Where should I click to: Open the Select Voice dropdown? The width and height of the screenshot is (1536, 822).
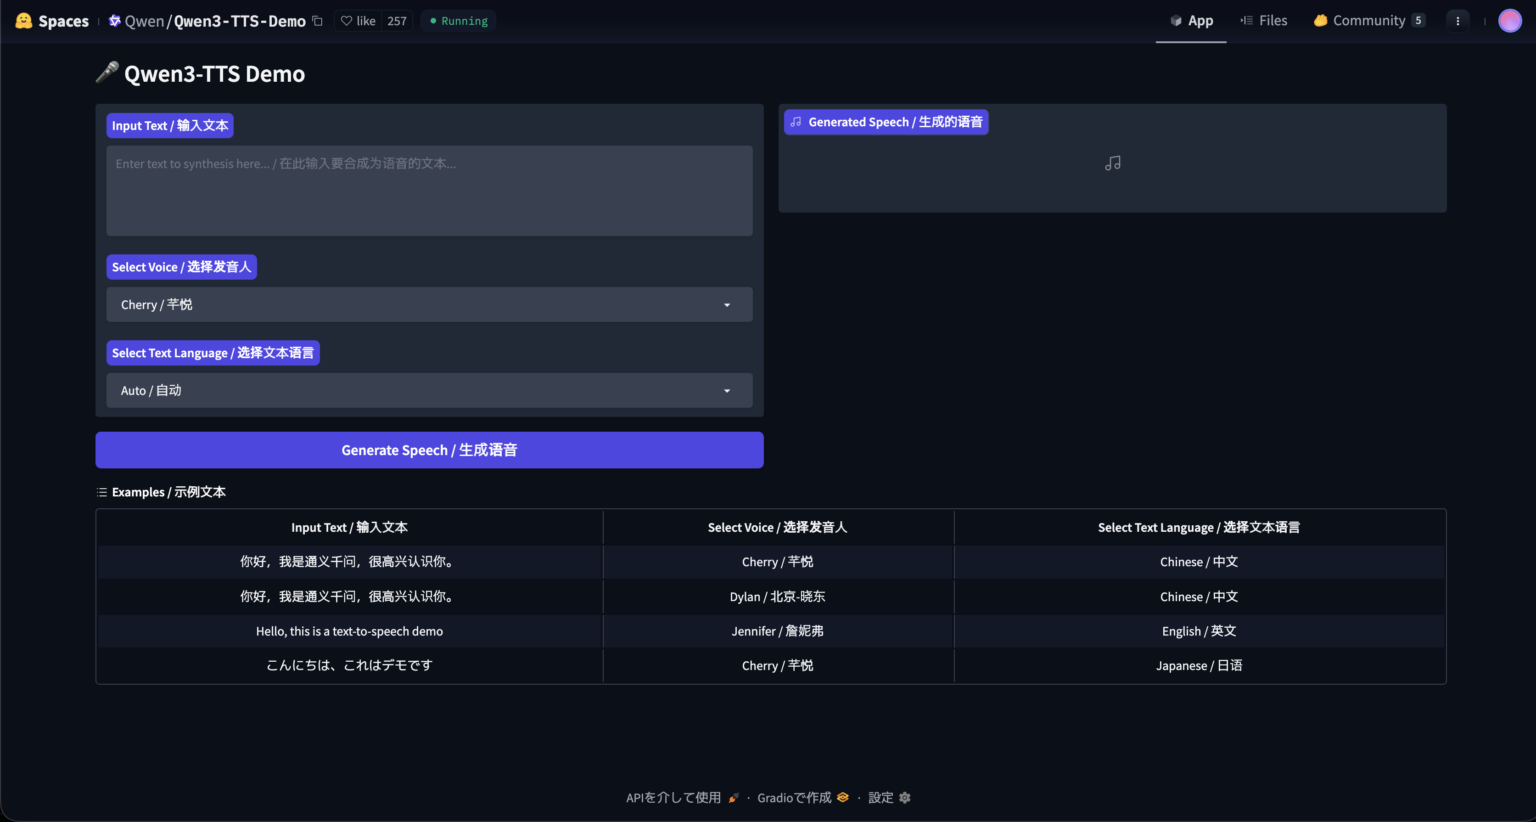pos(429,304)
